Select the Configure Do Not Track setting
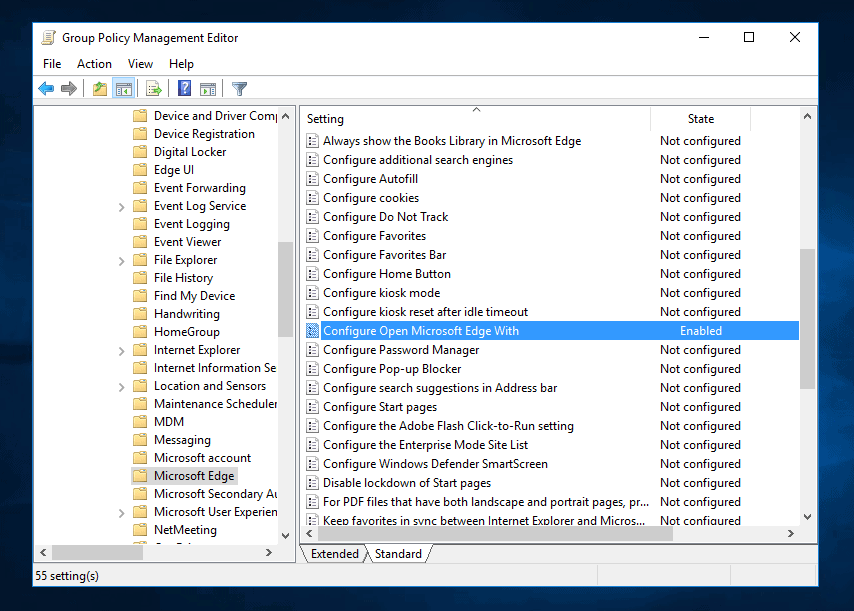Image resolution: width=854 pixels, height=611 pixels. click(386, 217)
